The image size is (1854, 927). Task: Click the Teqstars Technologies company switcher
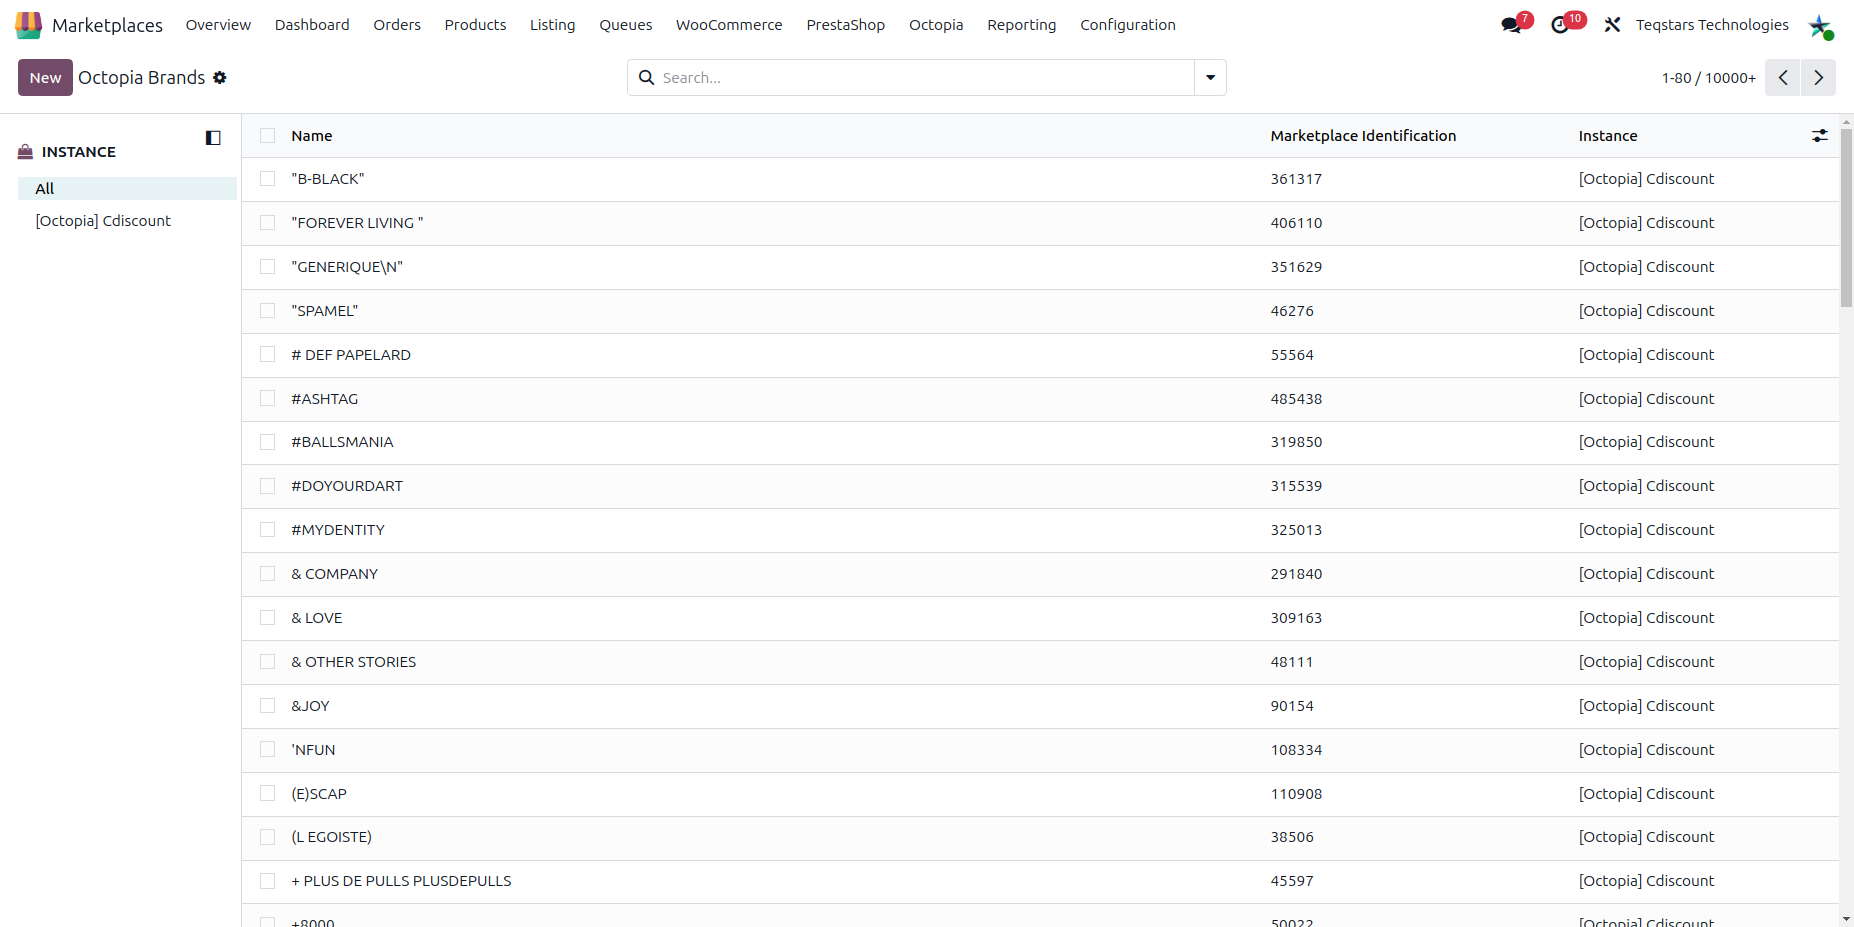[1712, 25]
